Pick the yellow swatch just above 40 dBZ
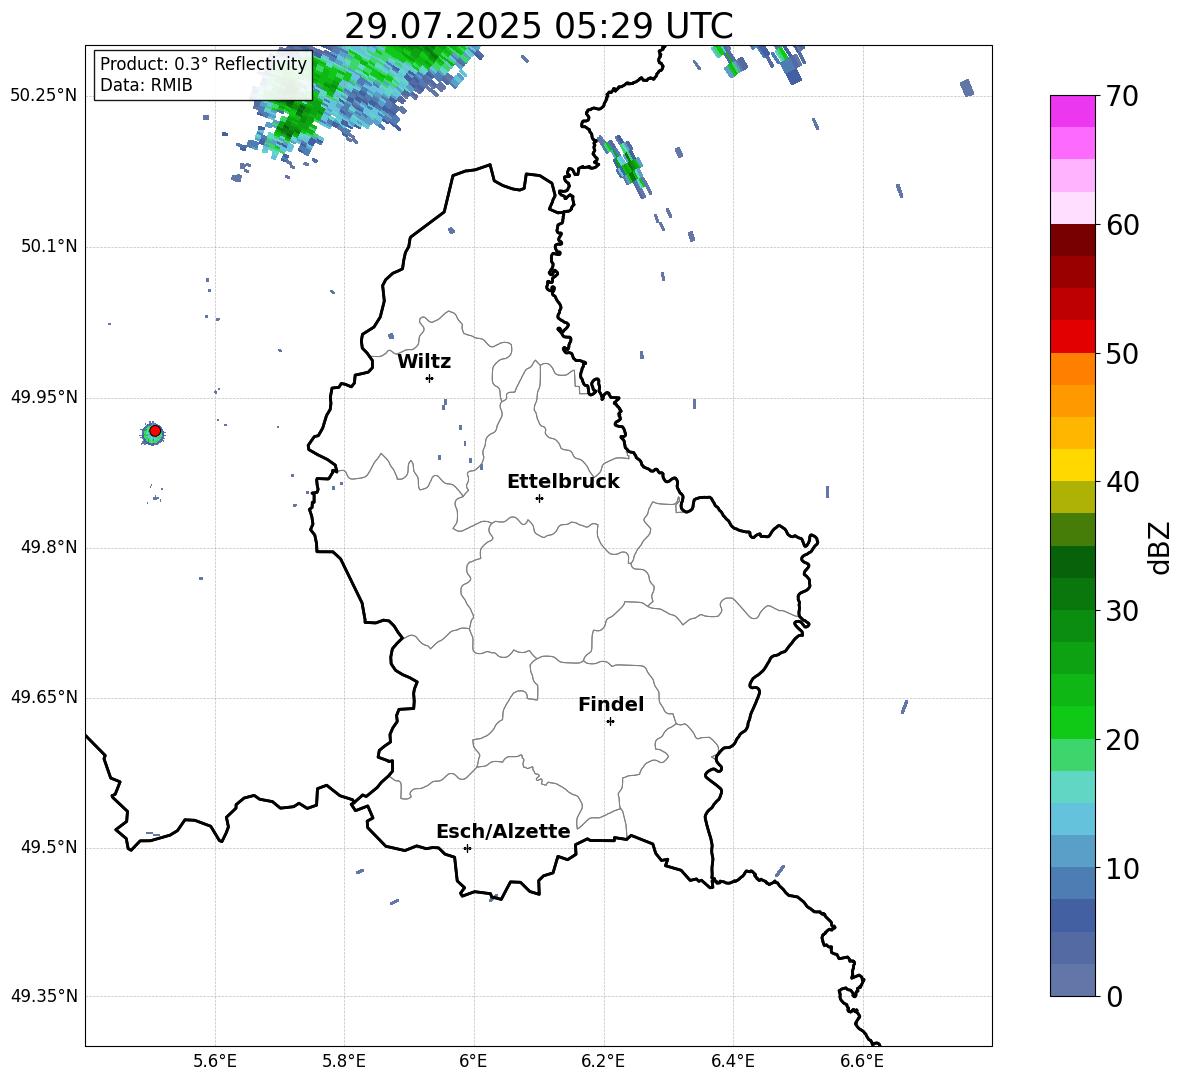This screenshot has height=1081, width=1184. (x=1072, y=465)
